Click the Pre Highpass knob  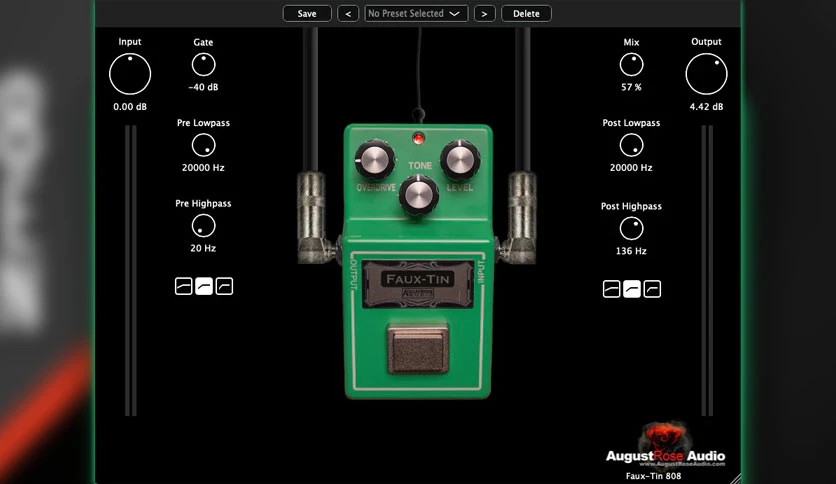[203, 225]
